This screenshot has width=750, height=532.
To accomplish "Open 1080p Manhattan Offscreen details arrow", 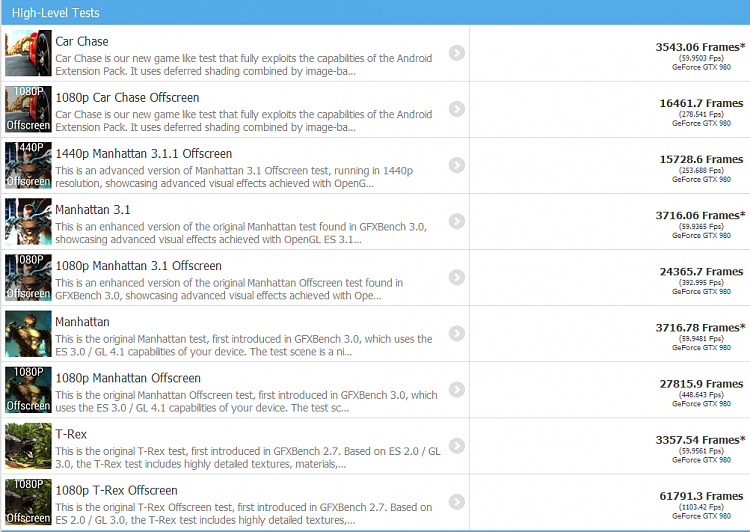I will point(457,389).
